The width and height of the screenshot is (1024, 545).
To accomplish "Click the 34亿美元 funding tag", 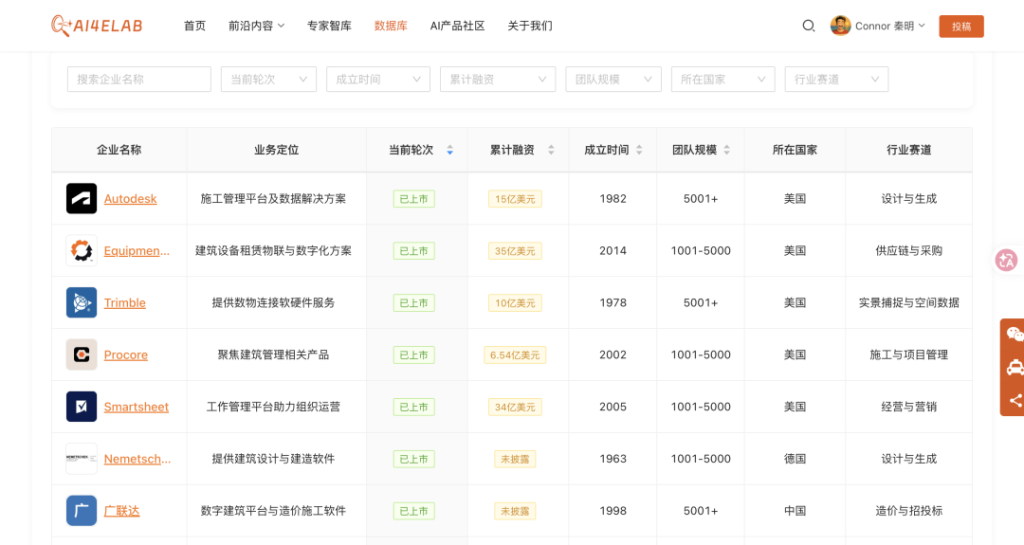I will click(515, 407).
